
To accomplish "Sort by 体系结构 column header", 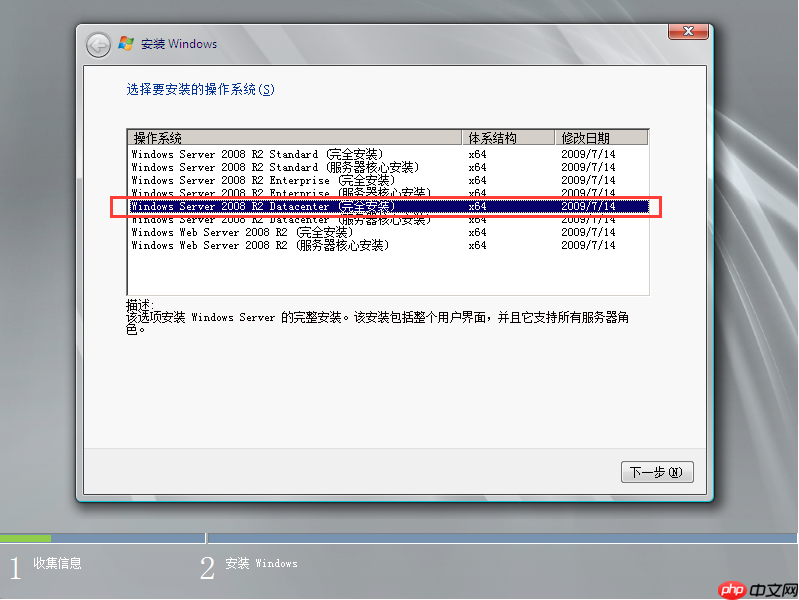I will pyautogui.click(x=509, y=138).
